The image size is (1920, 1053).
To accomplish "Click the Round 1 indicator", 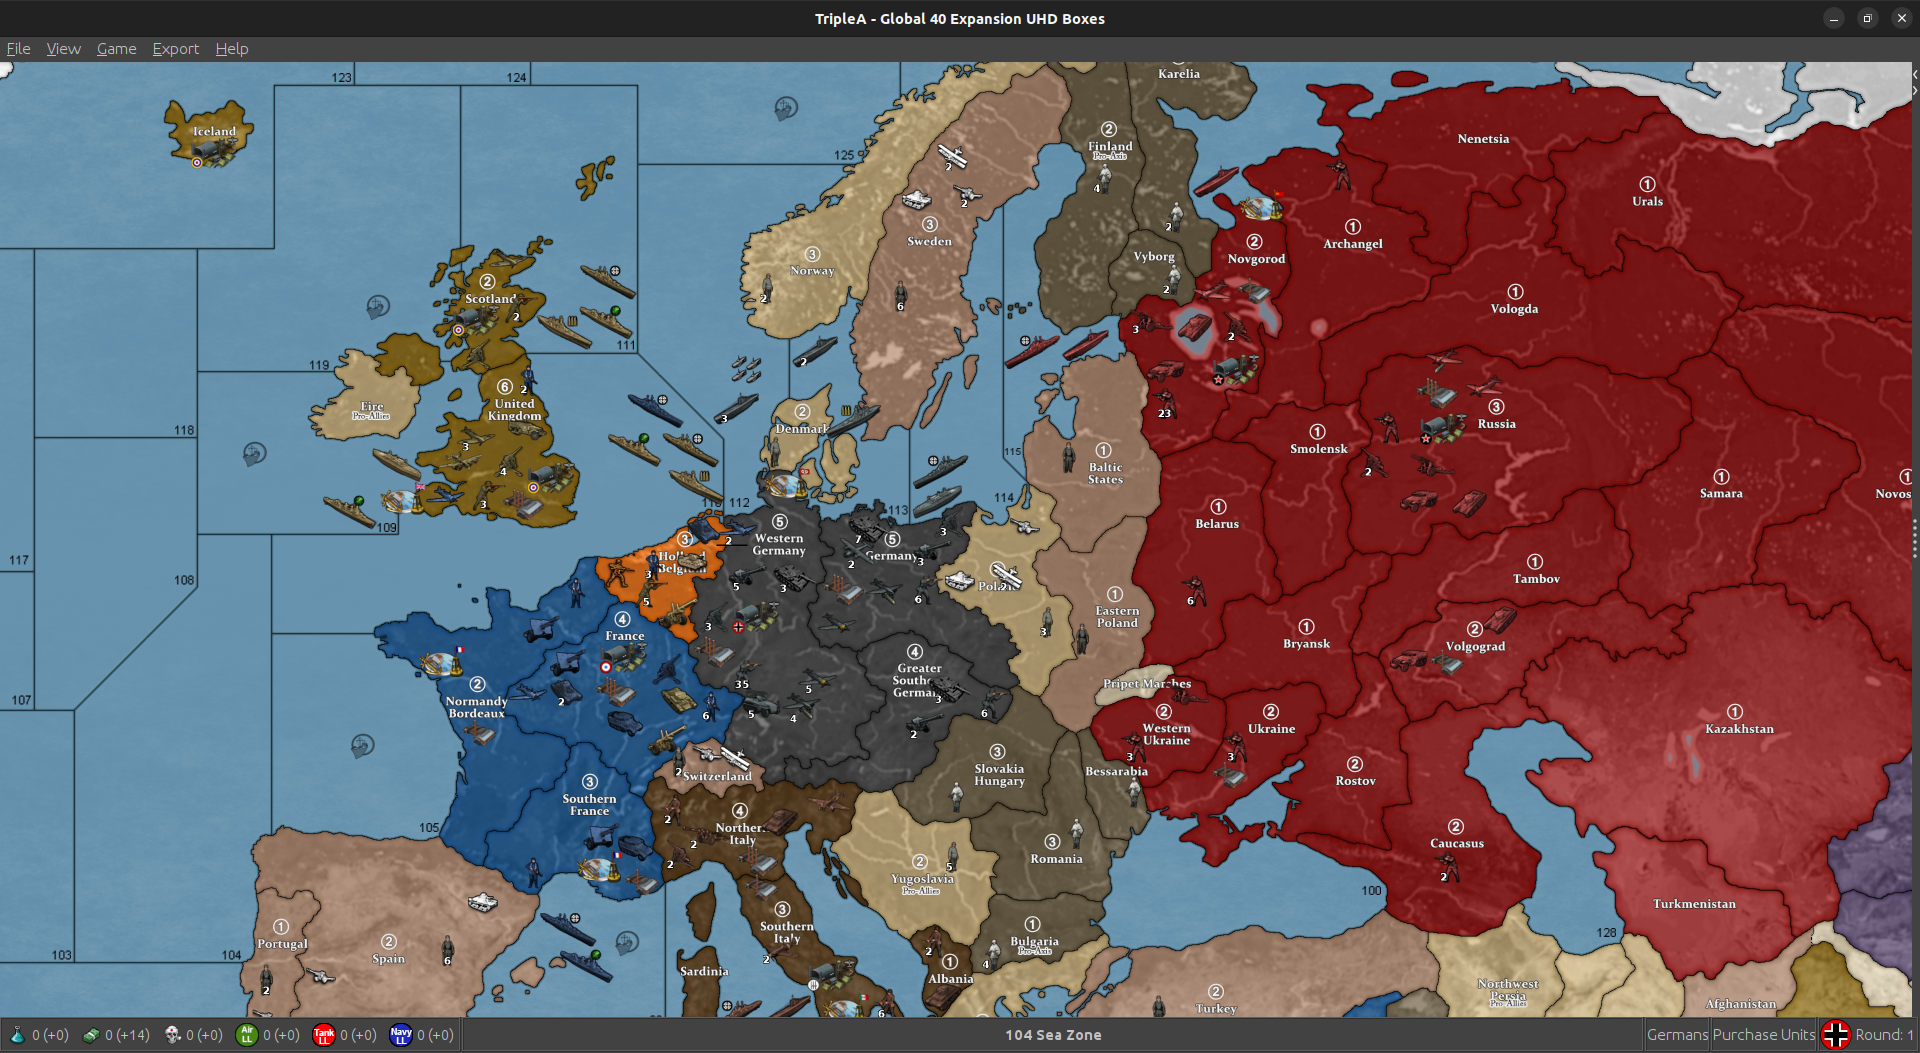I will [1884, 1035].
